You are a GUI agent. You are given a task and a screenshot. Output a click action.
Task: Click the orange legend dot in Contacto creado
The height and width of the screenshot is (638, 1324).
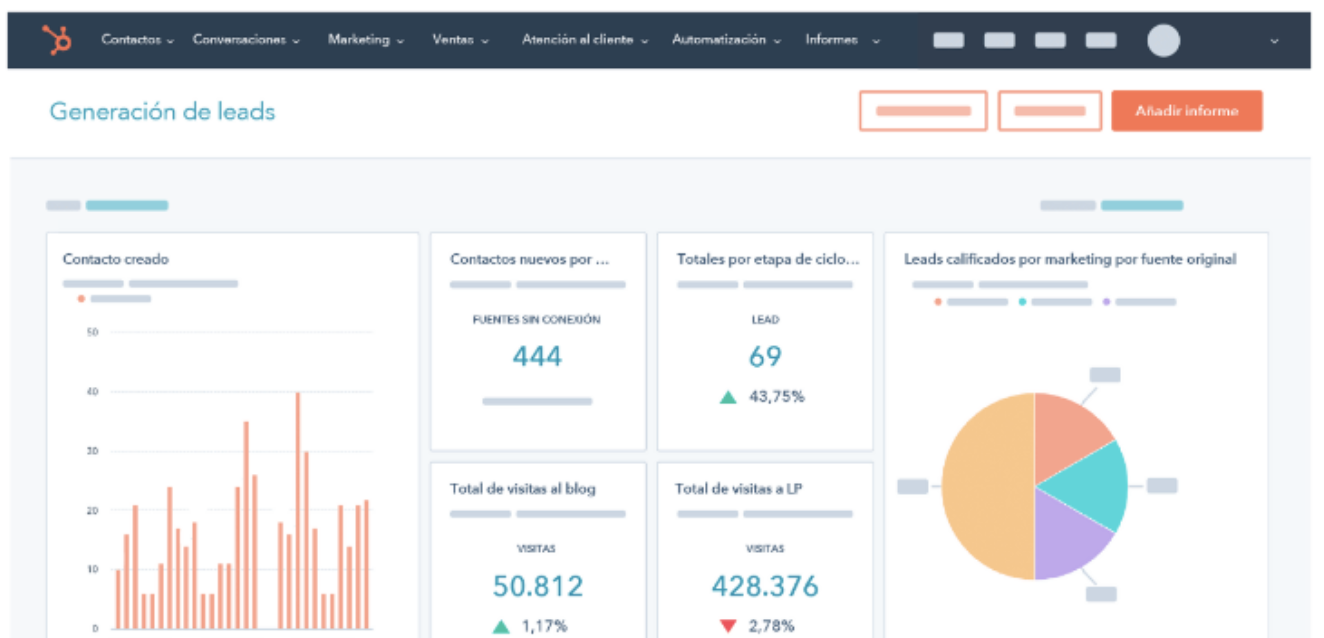81,298
